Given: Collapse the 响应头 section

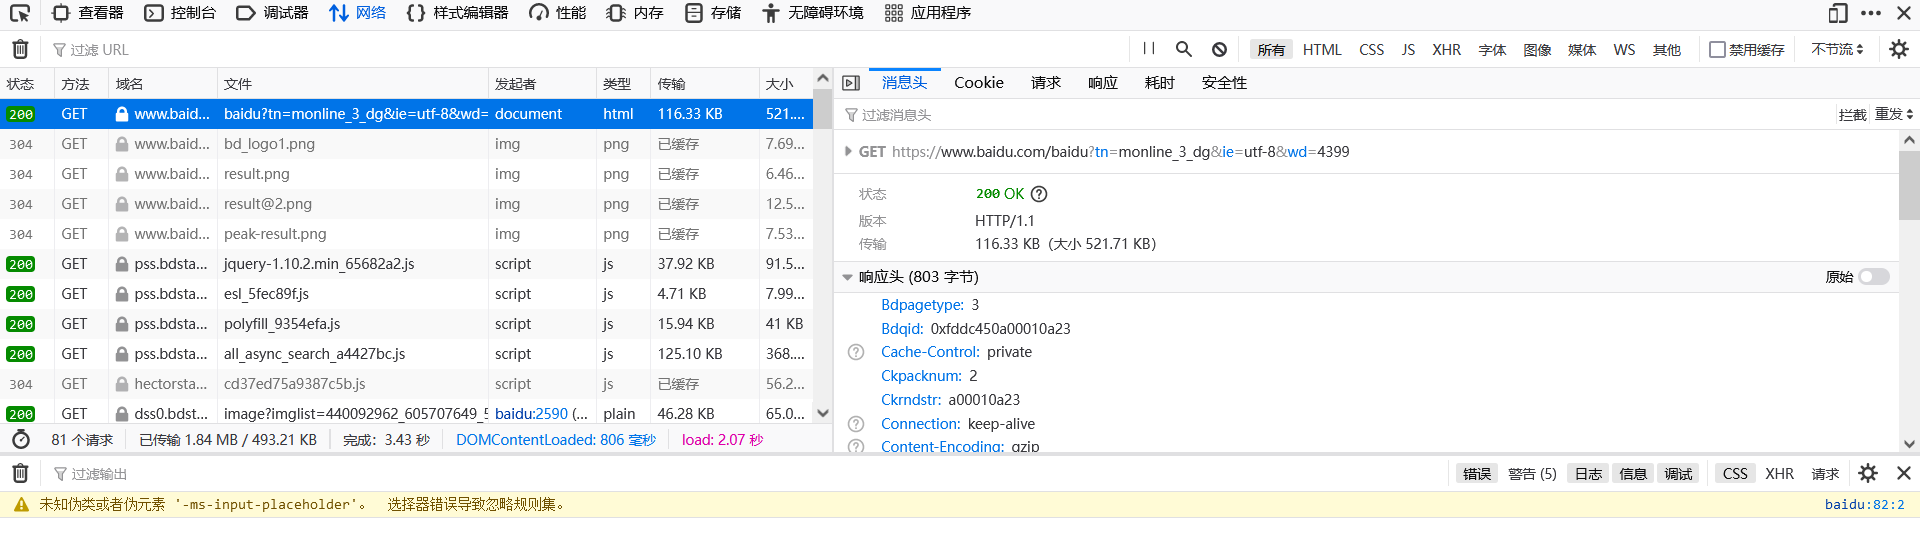Looking at the screenshot, I should (x=848, y=277).
